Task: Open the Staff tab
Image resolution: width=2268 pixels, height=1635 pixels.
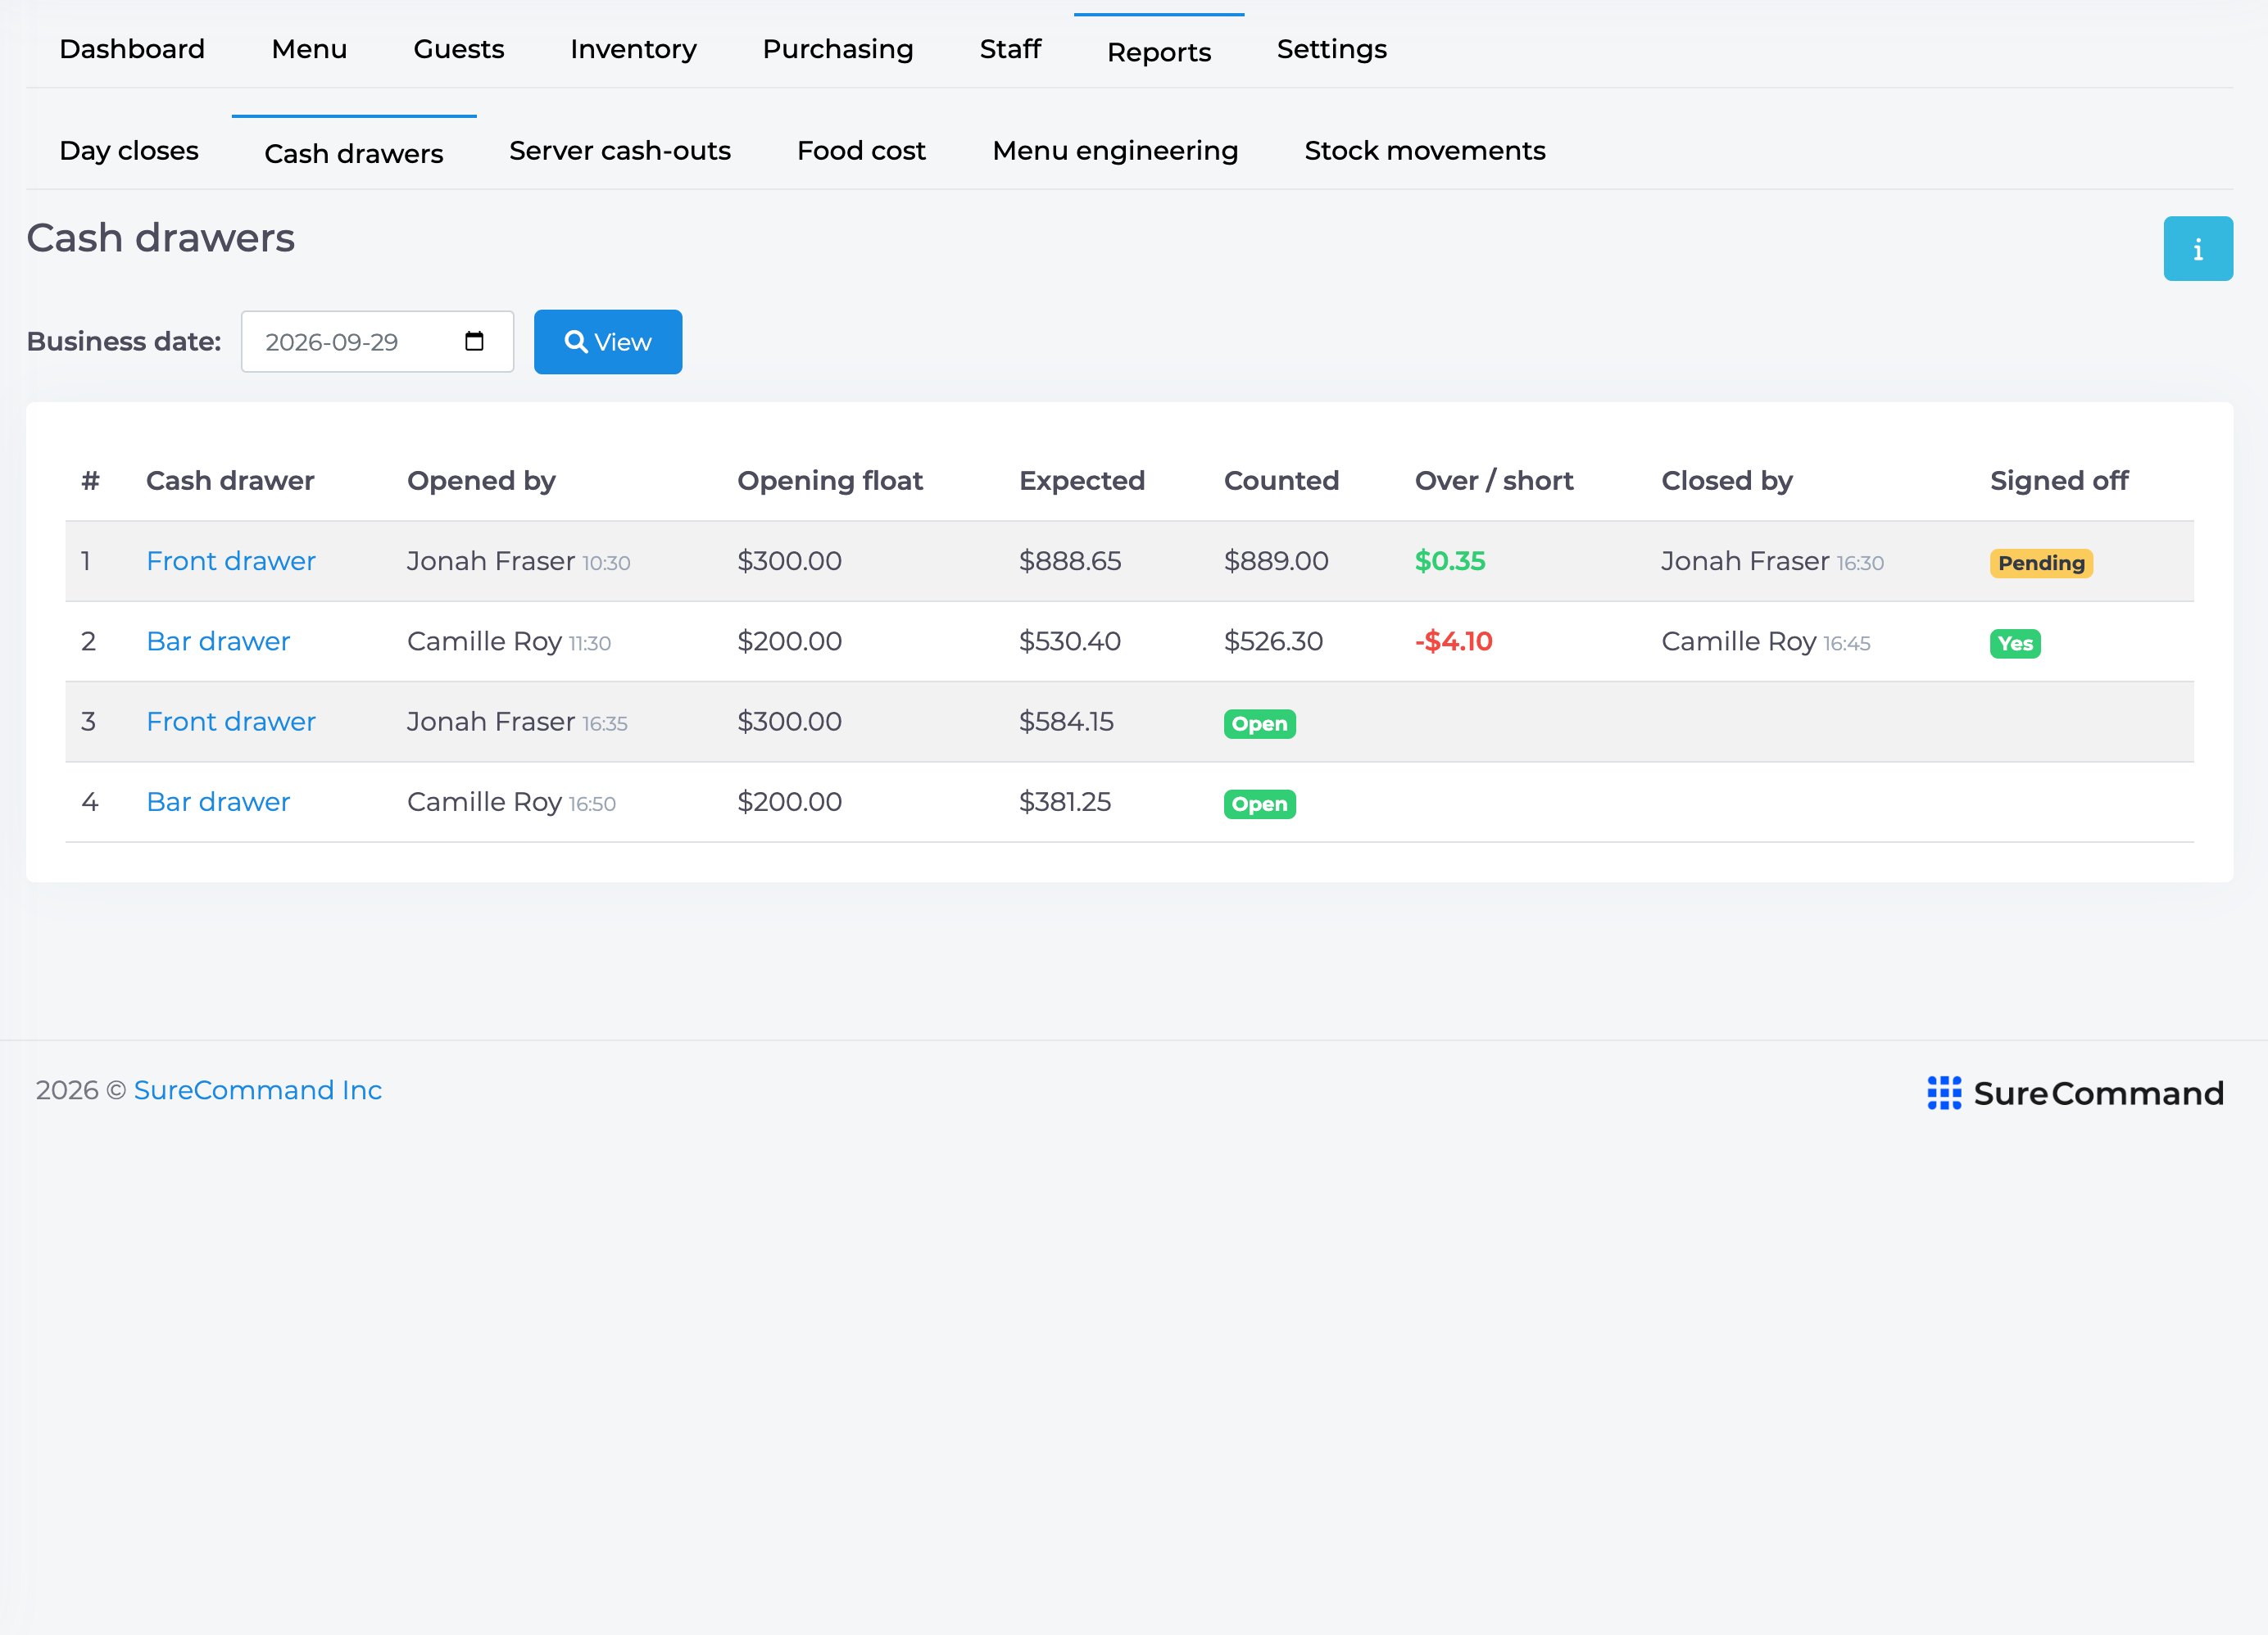Action: coord(1010,49)
